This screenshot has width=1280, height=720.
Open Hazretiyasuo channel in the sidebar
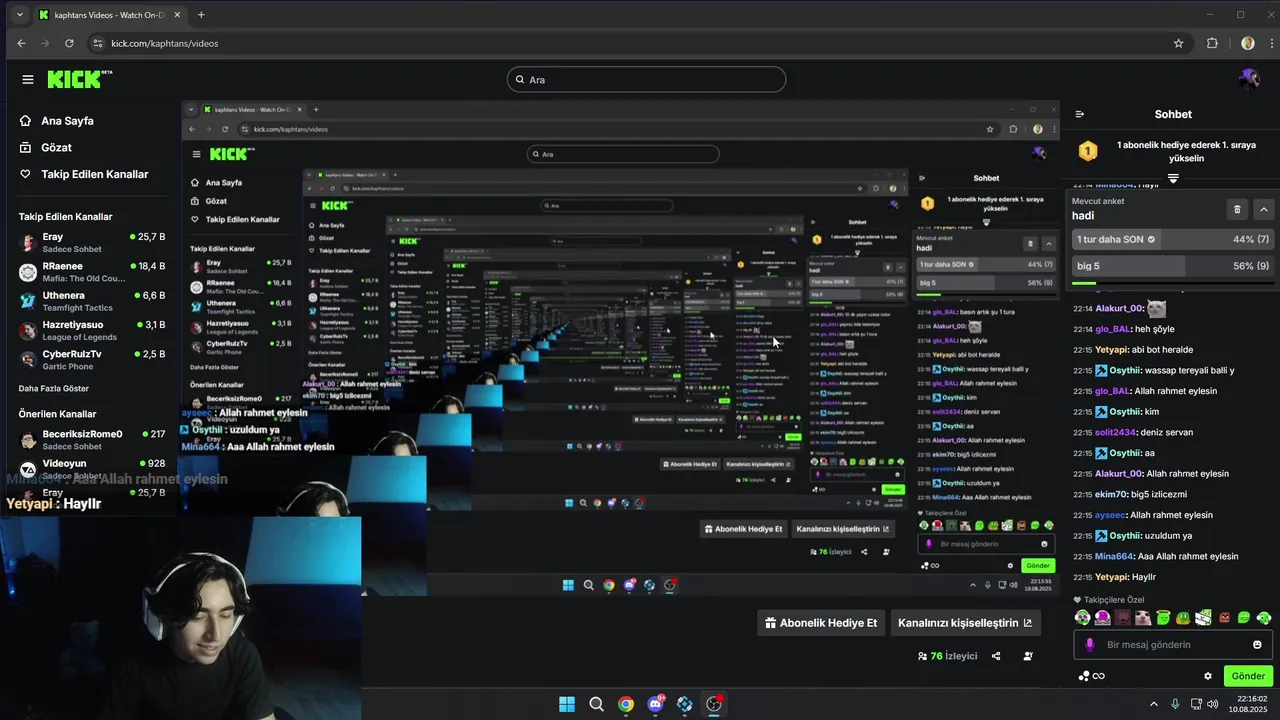[92, 331]
